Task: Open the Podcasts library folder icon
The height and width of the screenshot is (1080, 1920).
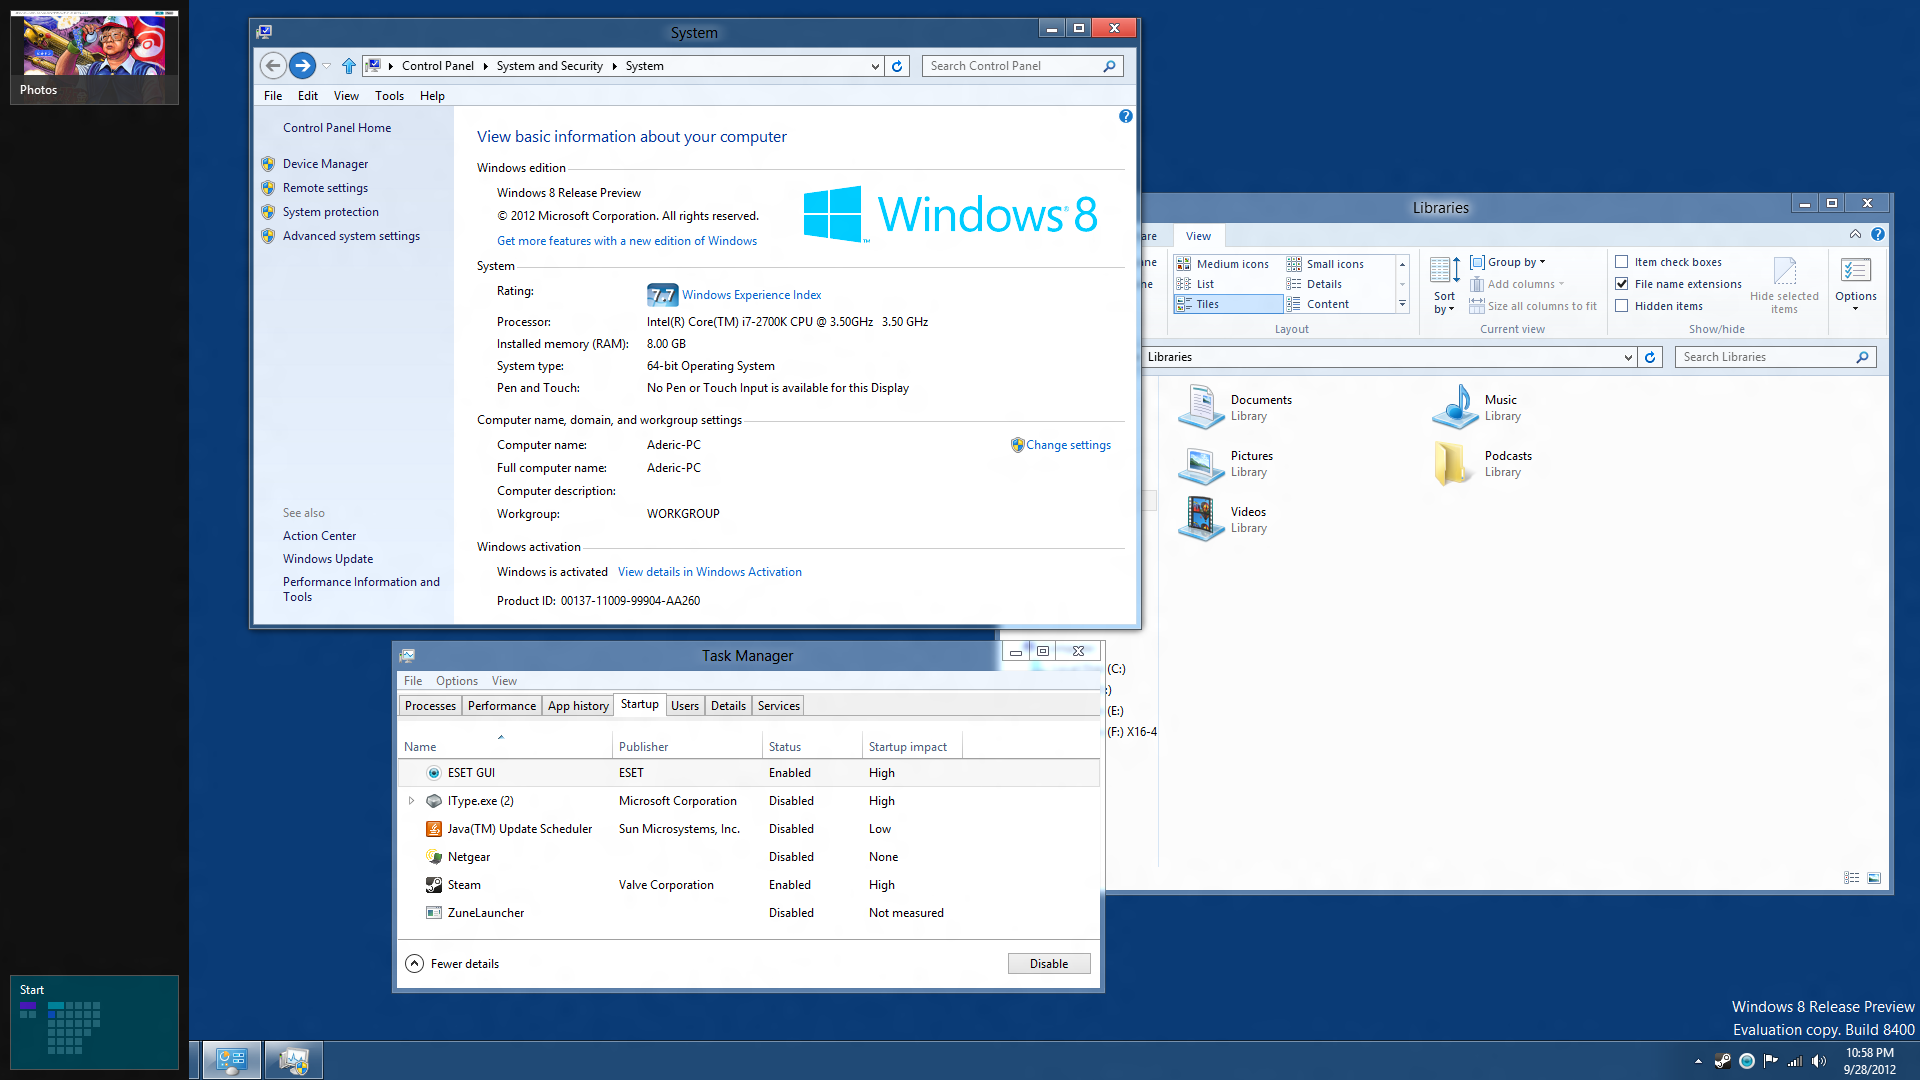Action: (x=1455, y=463)
